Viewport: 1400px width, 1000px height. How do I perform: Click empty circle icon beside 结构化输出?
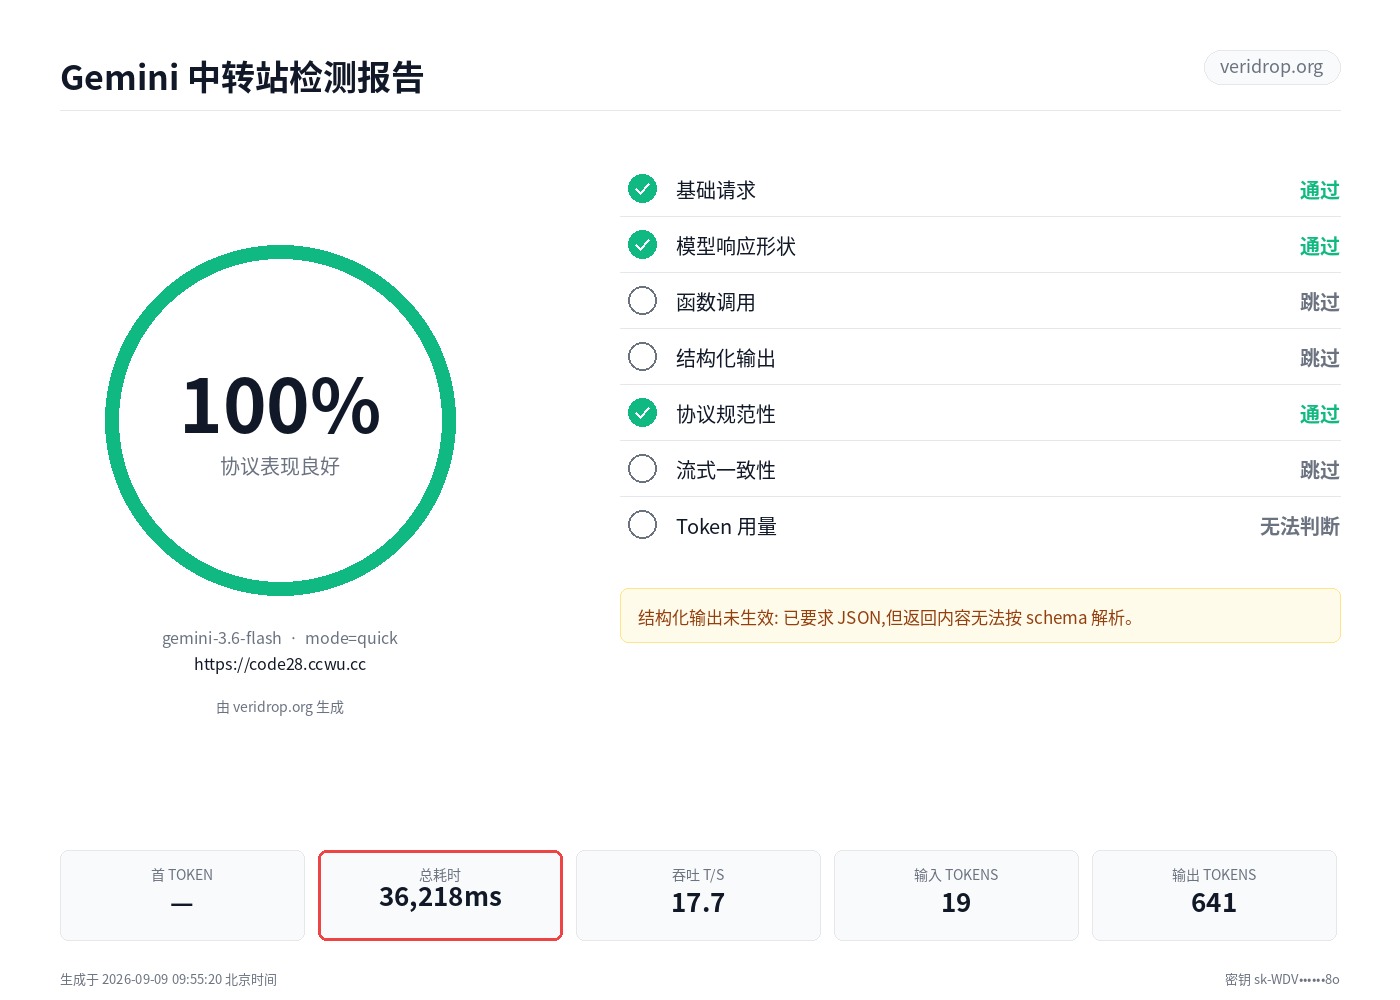tap(642, 356)
